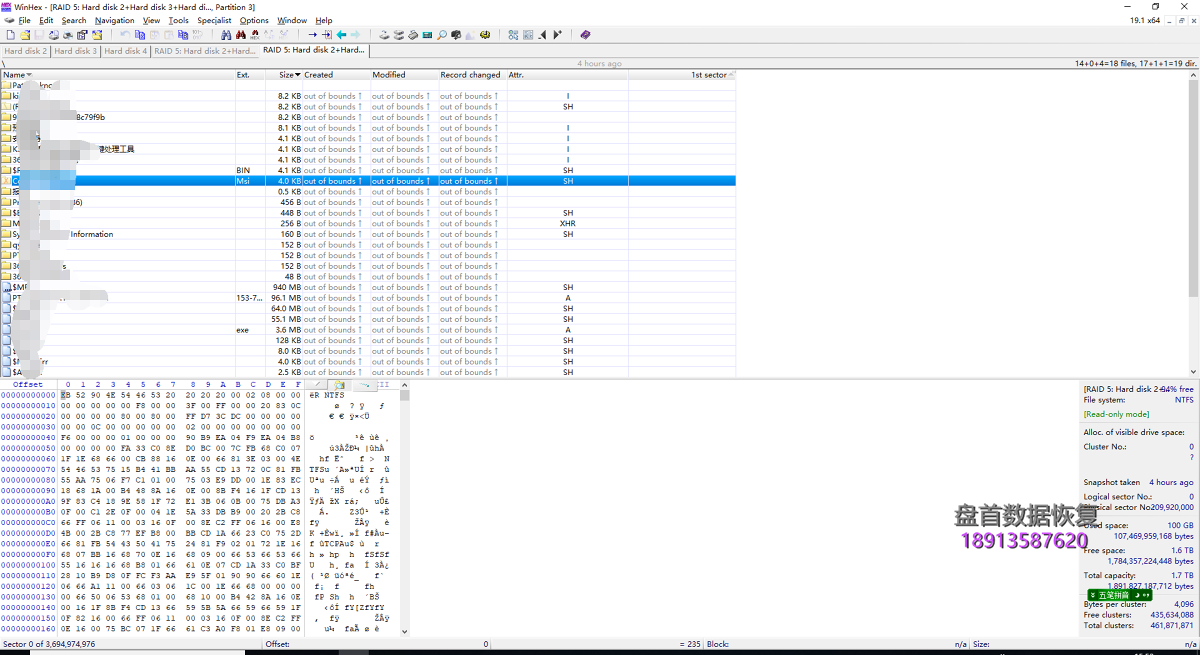The width and height of the screenshot is (1200, 655).
Task: Click the Open Disk toolbar icon
Action: point(384,35)
